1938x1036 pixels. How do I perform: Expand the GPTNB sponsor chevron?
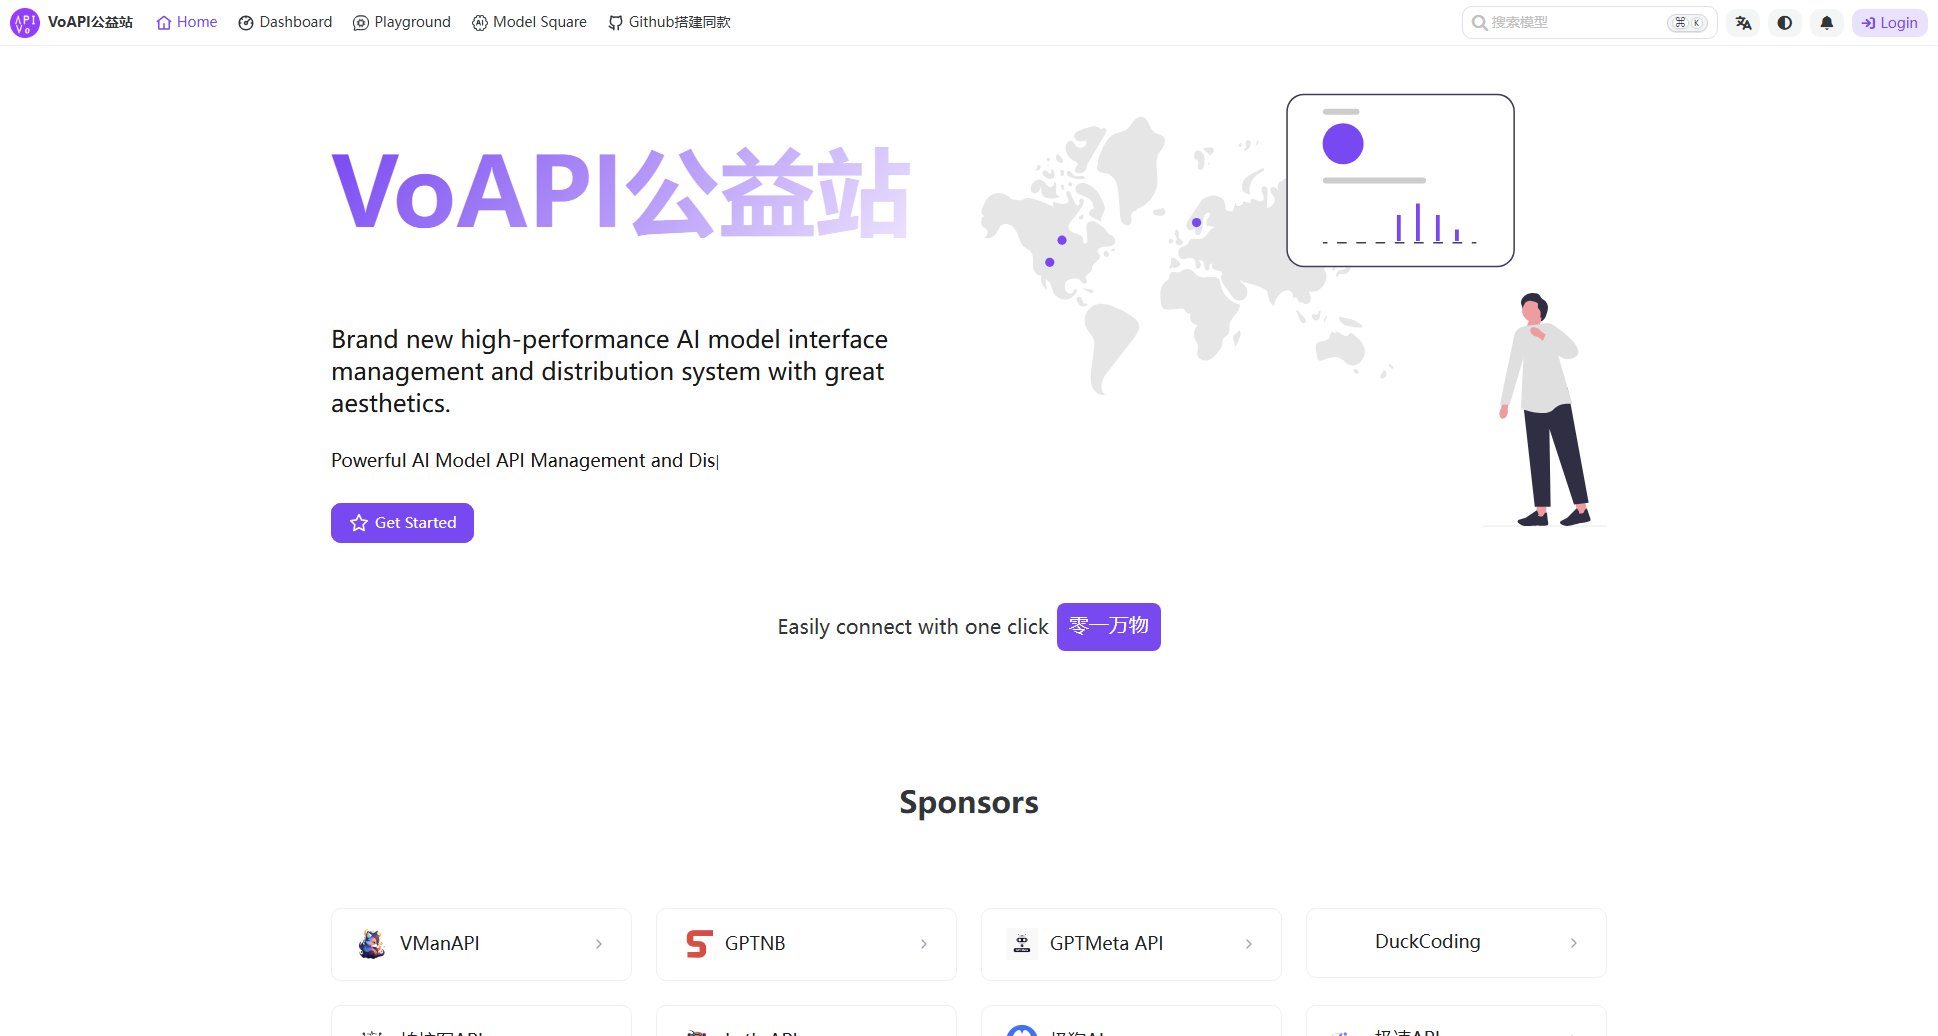point(924,944)
